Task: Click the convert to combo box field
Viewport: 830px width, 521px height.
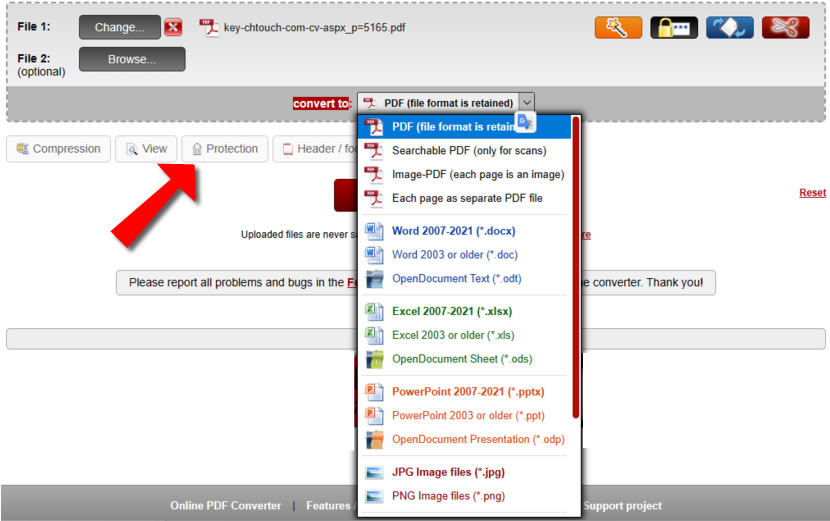Action: [446, 103]
